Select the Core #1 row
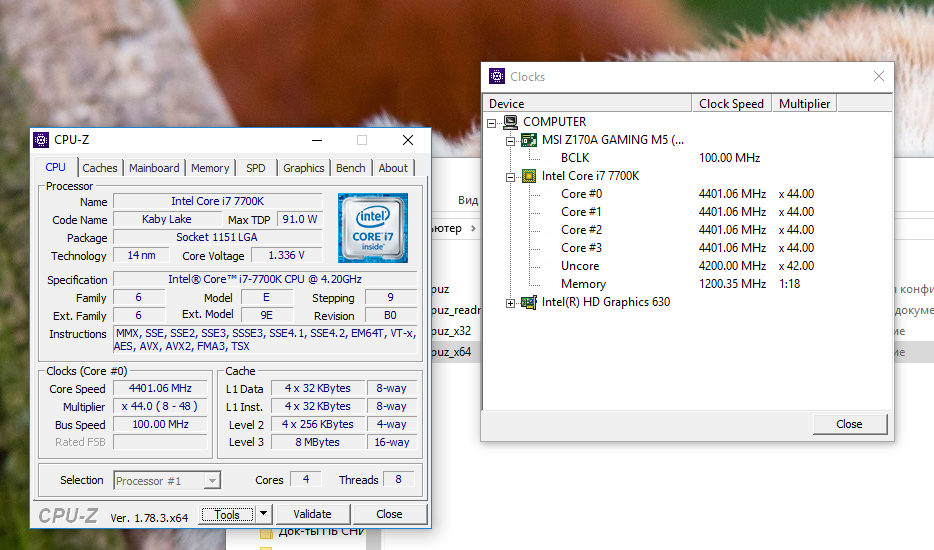Image resolution: width=934 pixels, height=550 pixels. tap(581, 212)
